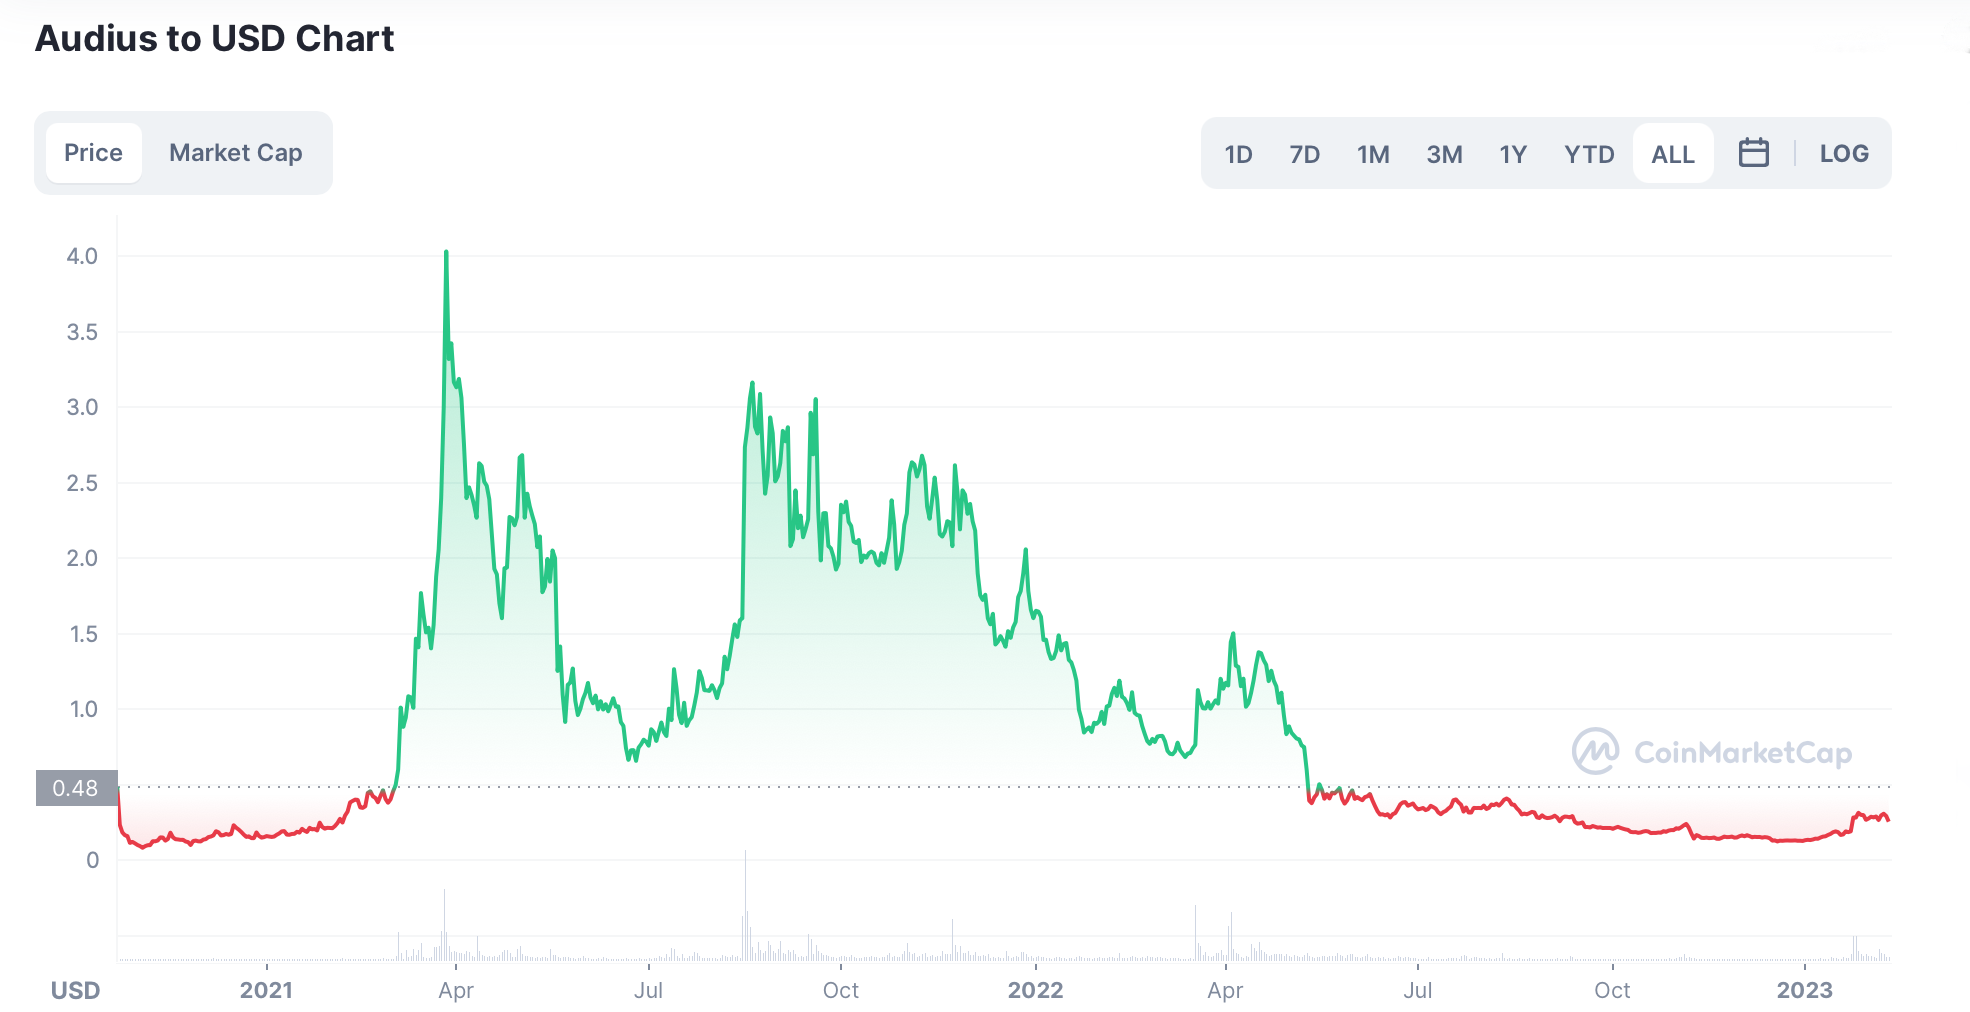
Task: Click the 2023 x-axis label
Action: coord(1804,990)
